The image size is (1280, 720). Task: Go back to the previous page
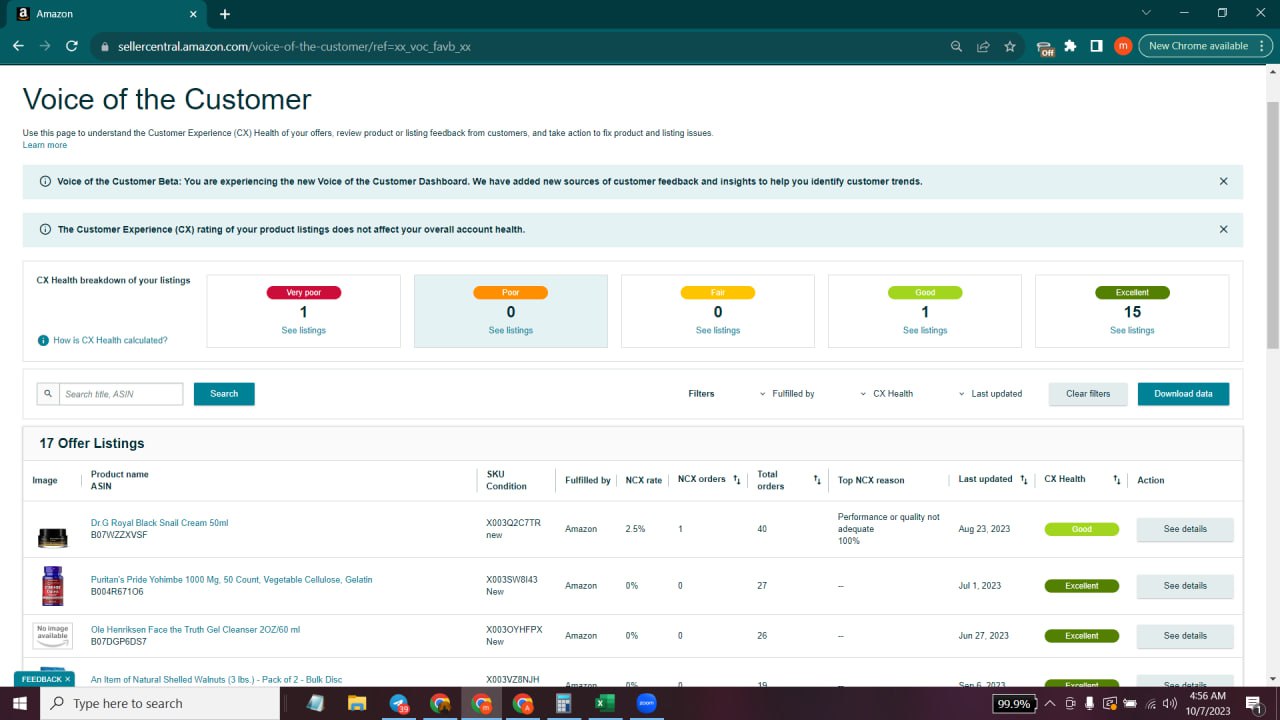[x=18, y=46]
